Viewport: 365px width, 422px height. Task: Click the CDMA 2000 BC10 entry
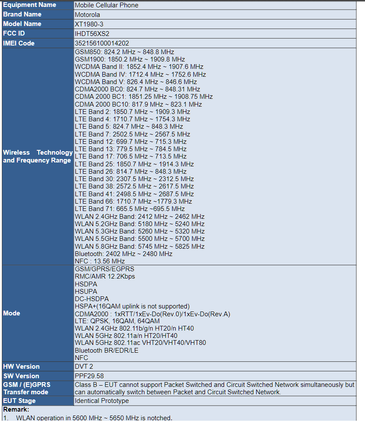click(x=138, y=104)
